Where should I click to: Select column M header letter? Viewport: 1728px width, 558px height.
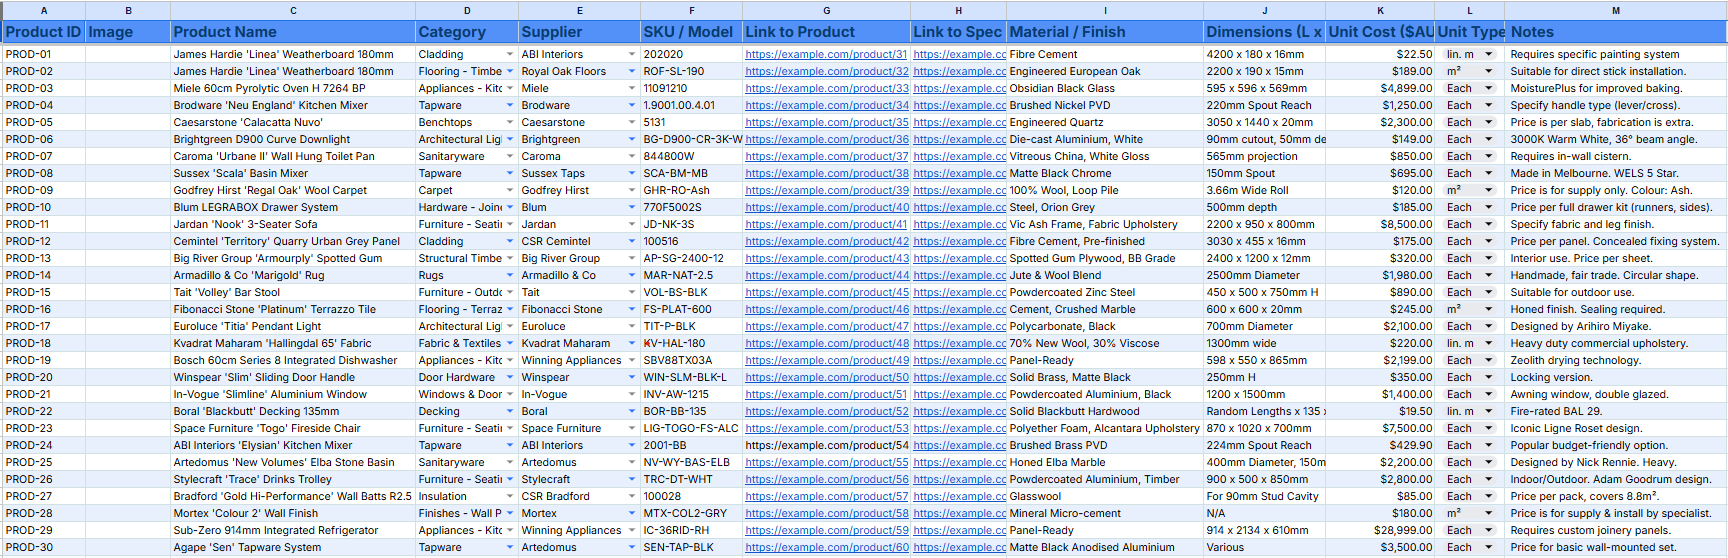point(1616,10)
